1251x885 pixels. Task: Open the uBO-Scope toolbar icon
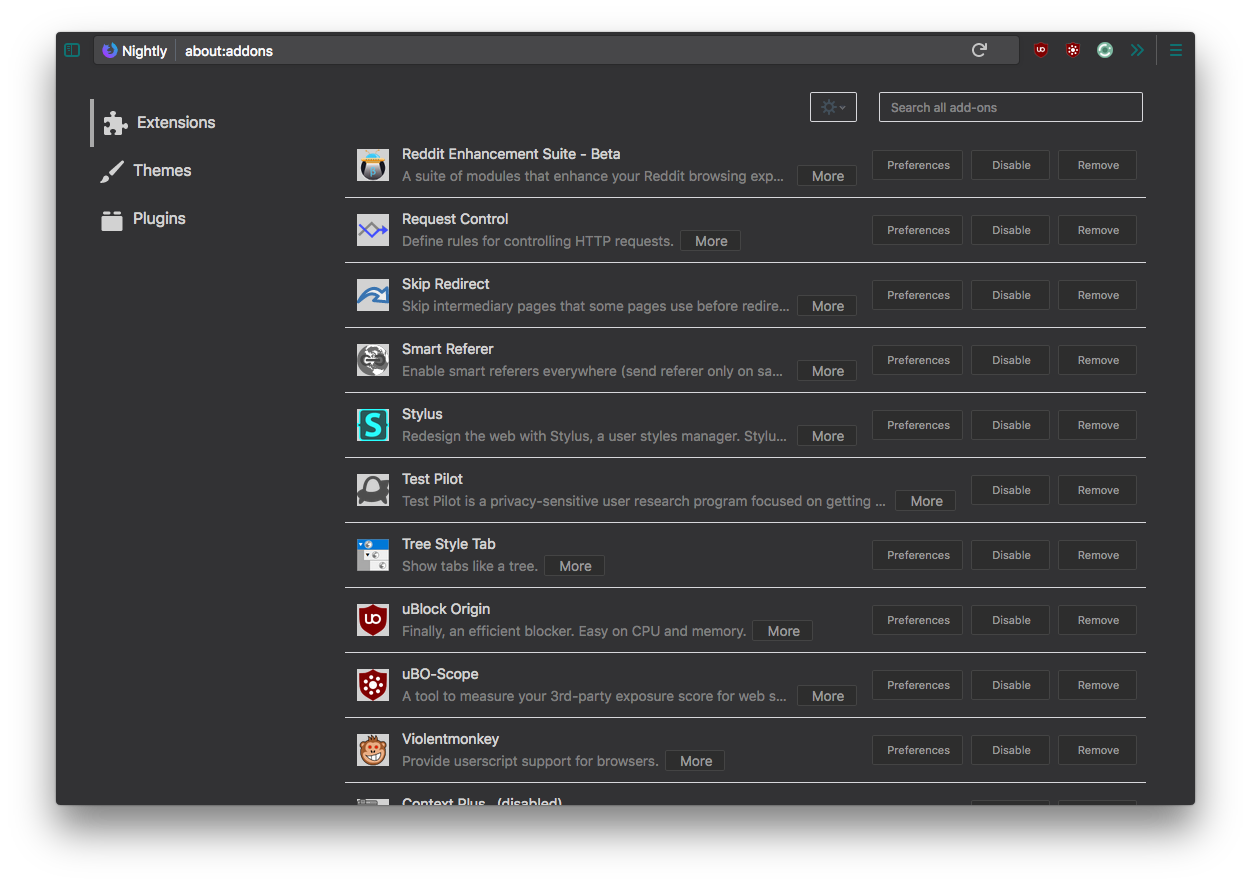tap(1073, 50)
